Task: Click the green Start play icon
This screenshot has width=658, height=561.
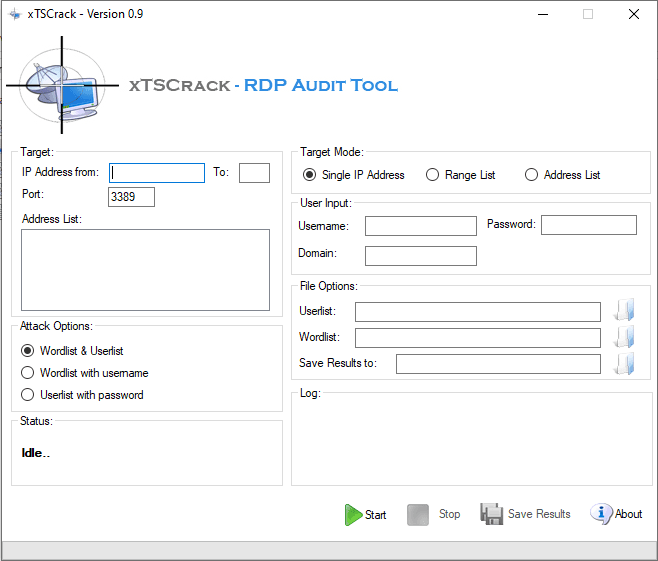Action: pos(353,514)
